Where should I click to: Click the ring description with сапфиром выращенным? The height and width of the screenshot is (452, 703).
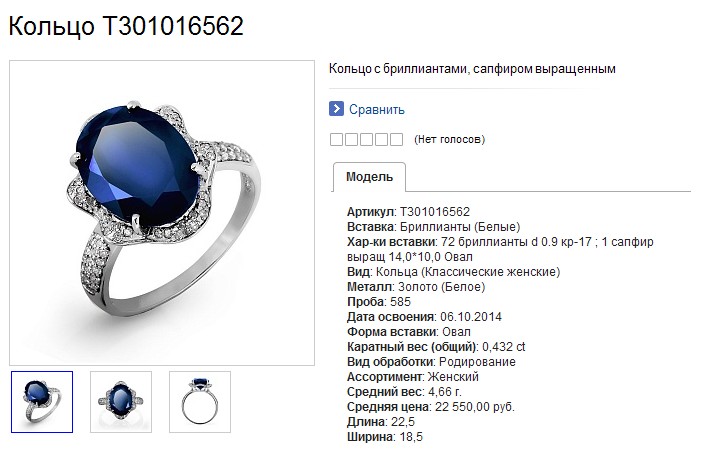[472, 69]
